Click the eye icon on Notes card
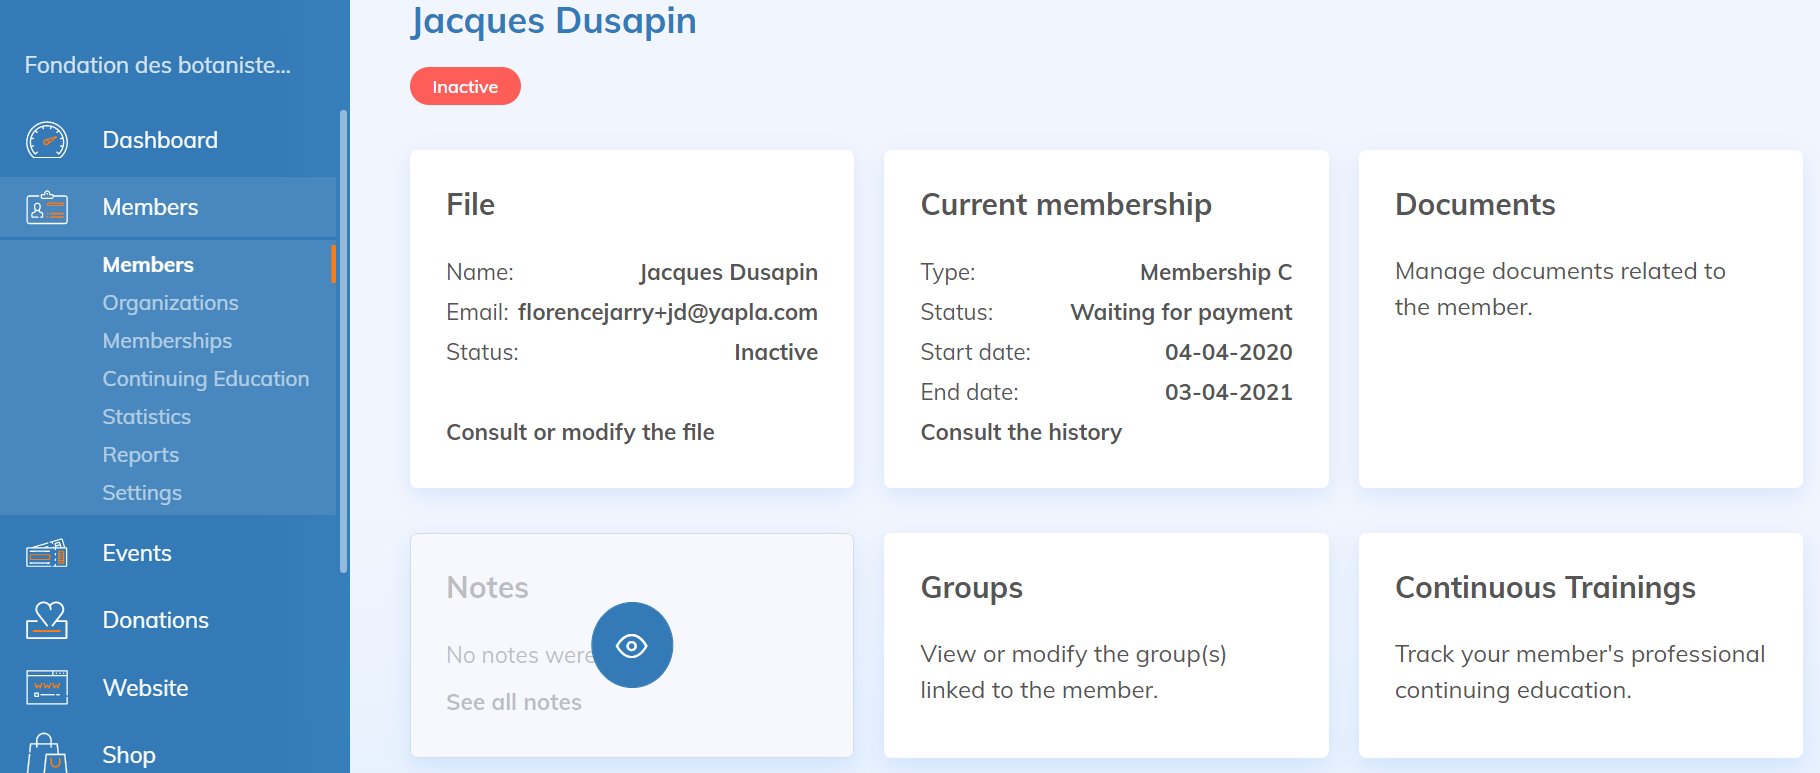The image size is (1820, 773). pos(632,645)
